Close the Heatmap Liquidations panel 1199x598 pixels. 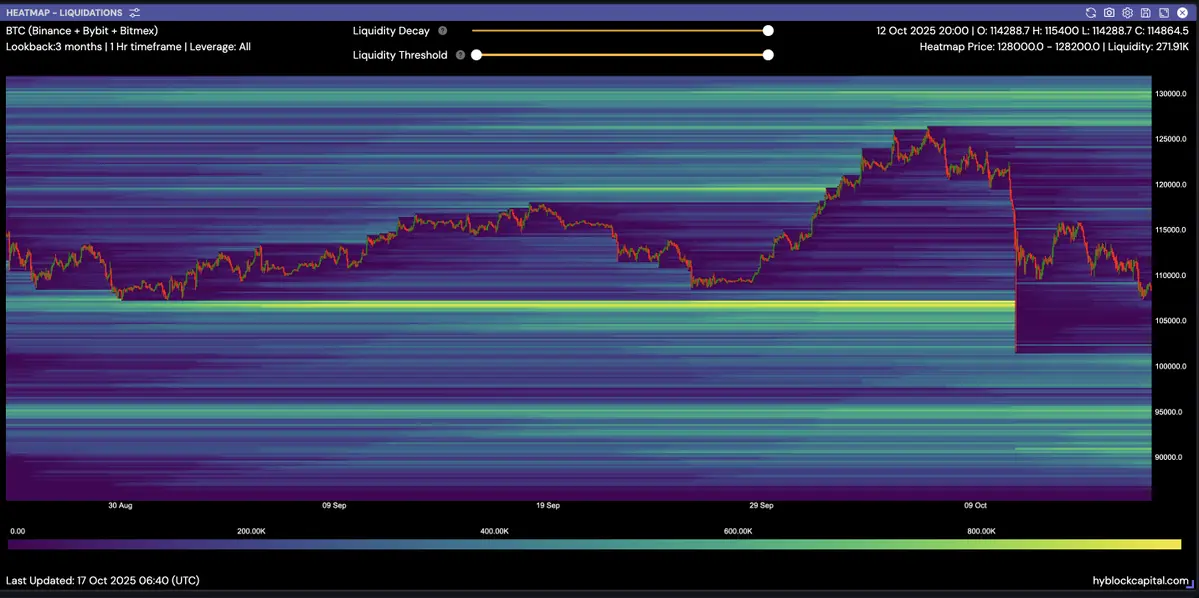click(1182, 13)
